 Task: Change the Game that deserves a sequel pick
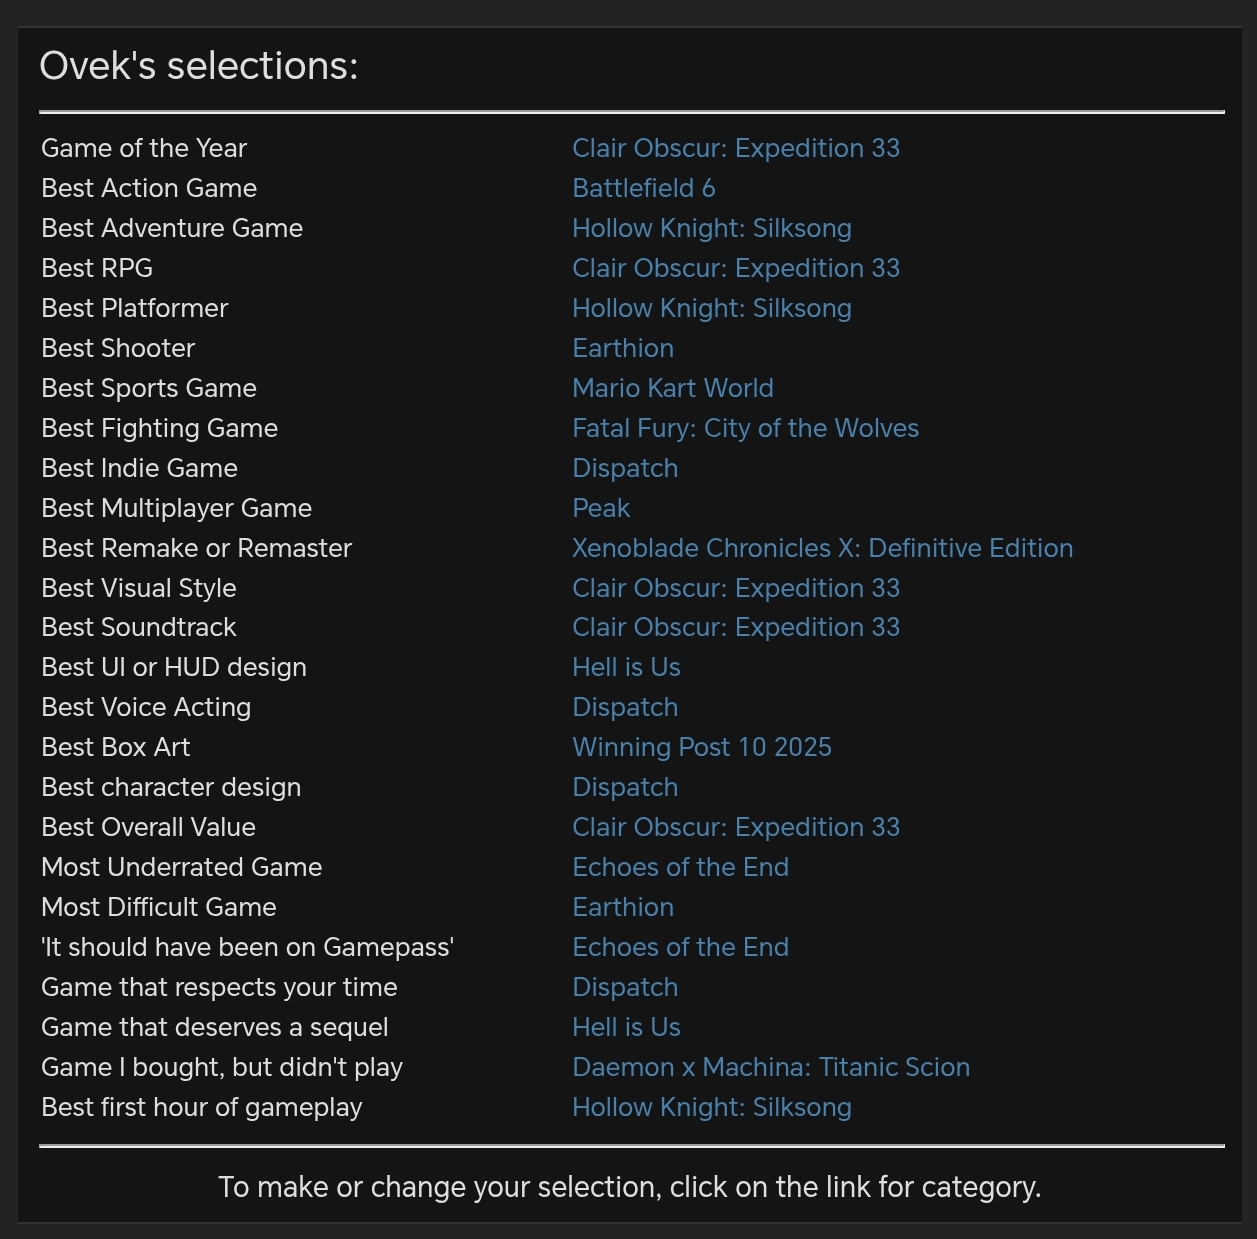[x=626, y=1027]
